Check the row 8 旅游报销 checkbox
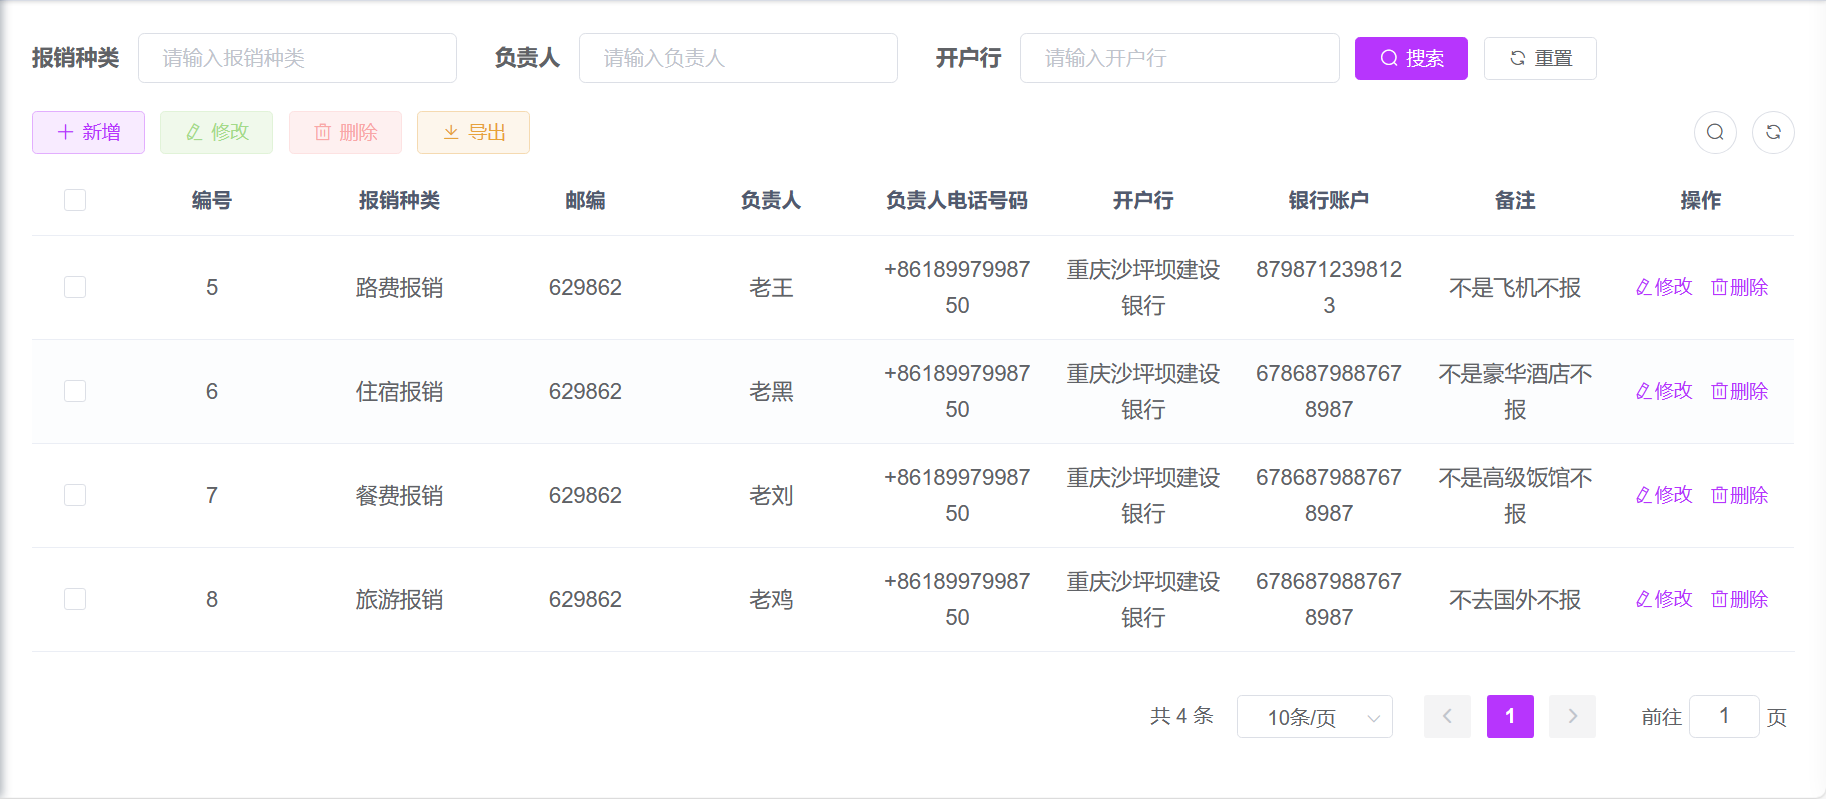 (x=75, y=599)
